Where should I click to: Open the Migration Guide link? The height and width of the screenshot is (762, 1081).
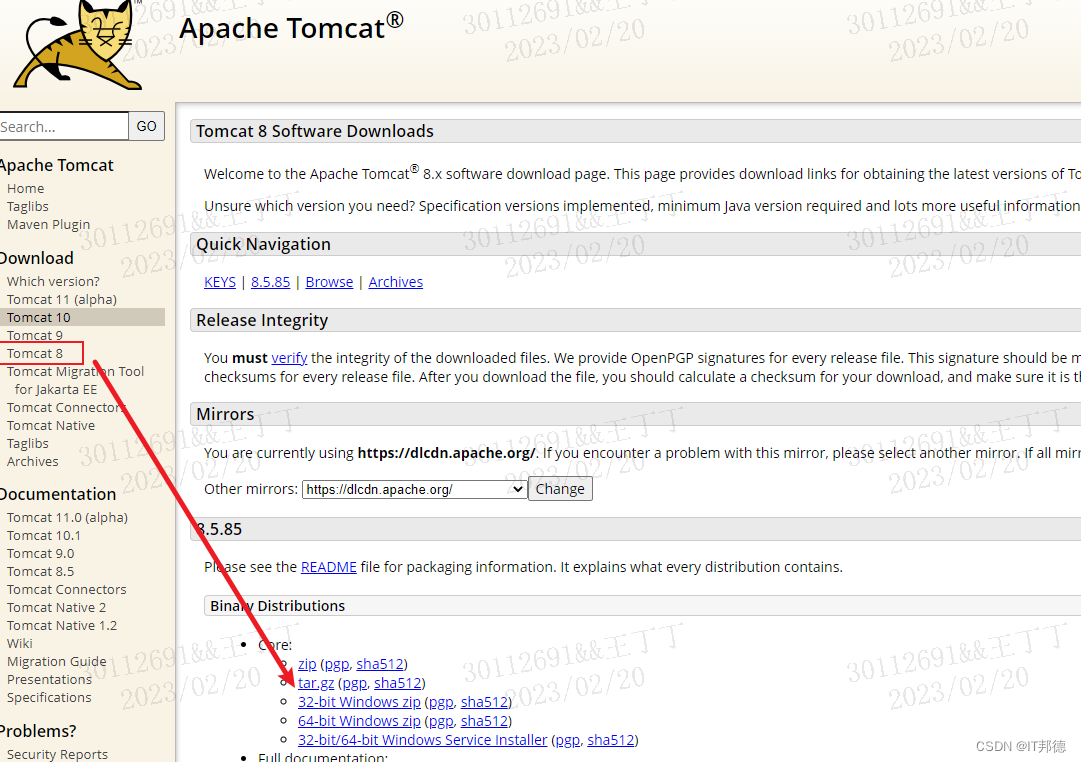(57, 661)
